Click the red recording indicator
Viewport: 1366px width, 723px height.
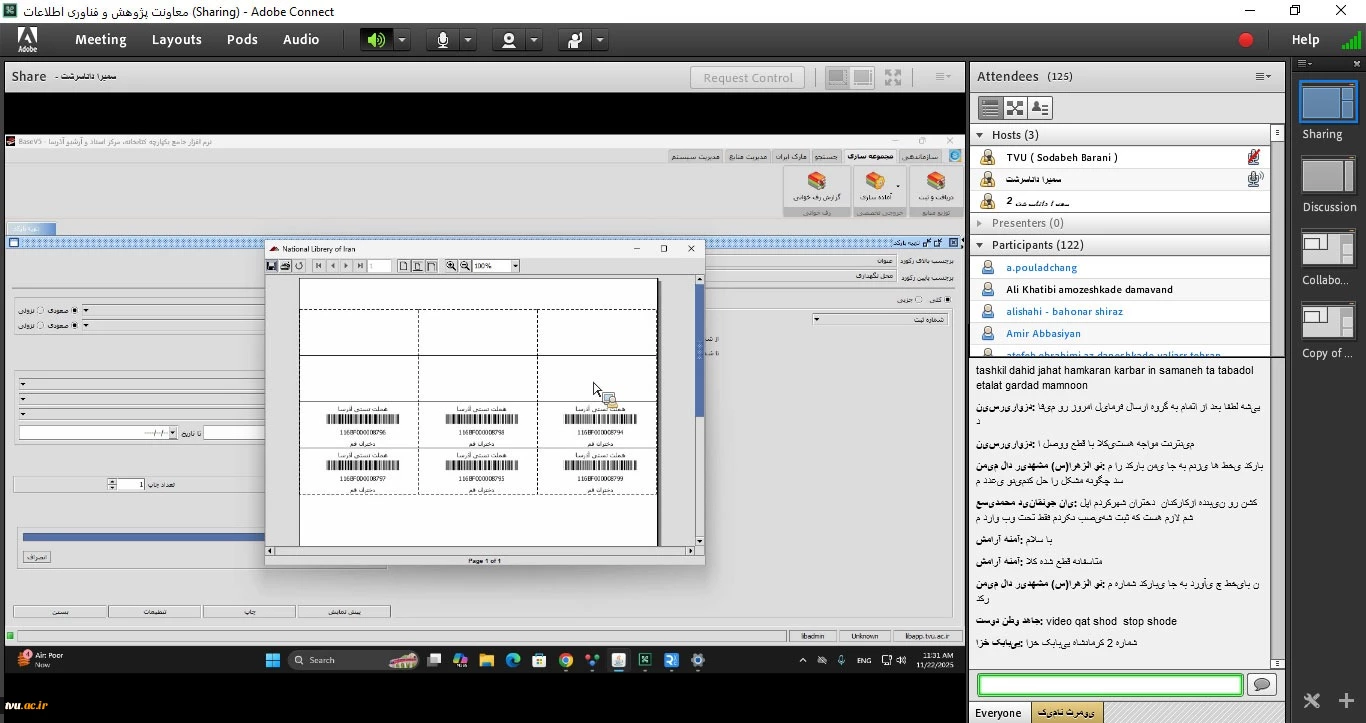[1245, 40]
